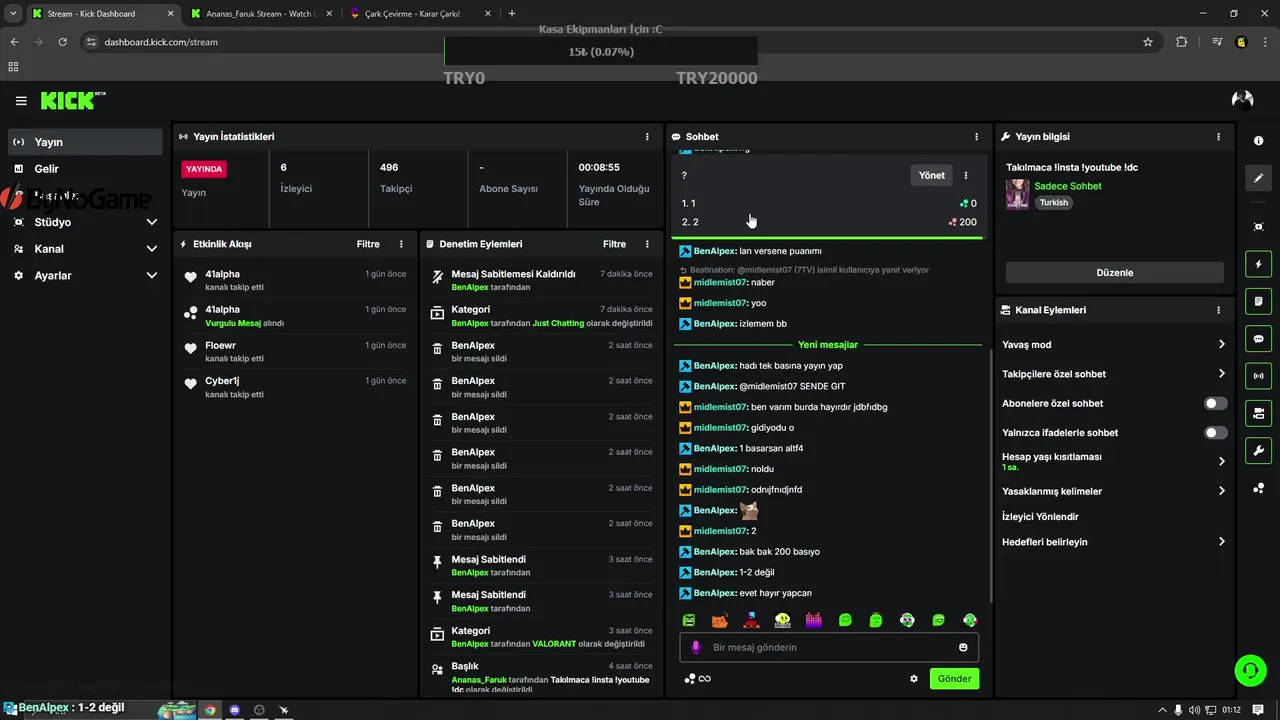Image resolution: width=1280 pixels, height=720 pixels.
Task: Open Hesap yaşı kısıtlaması options
Action: click(x=1221, y=462)
